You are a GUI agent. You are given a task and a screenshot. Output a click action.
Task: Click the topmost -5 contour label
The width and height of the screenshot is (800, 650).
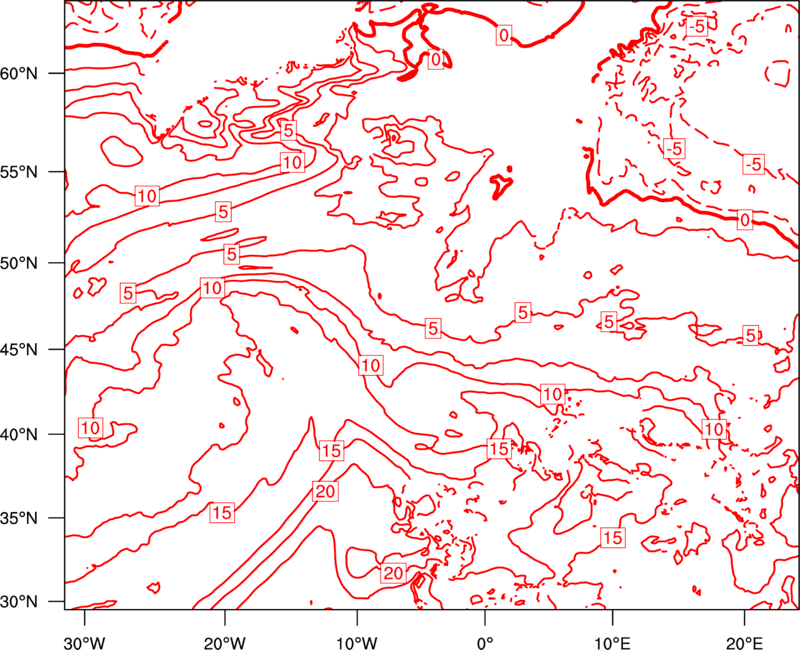[696, 26]
